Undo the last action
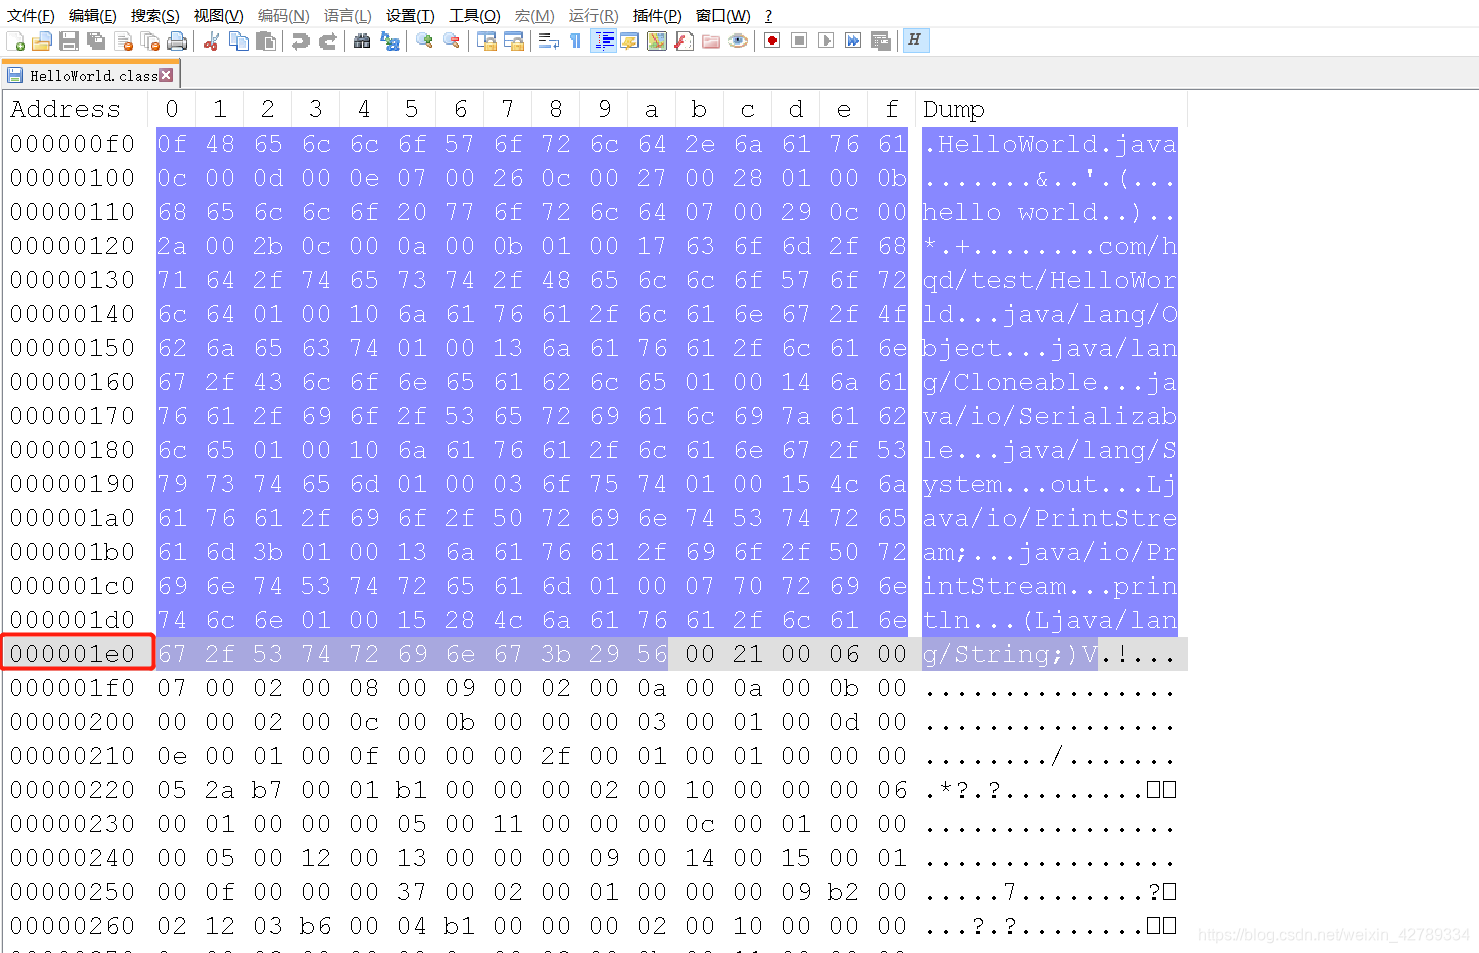Screen dimensions: 1479x953 [300, 41]
